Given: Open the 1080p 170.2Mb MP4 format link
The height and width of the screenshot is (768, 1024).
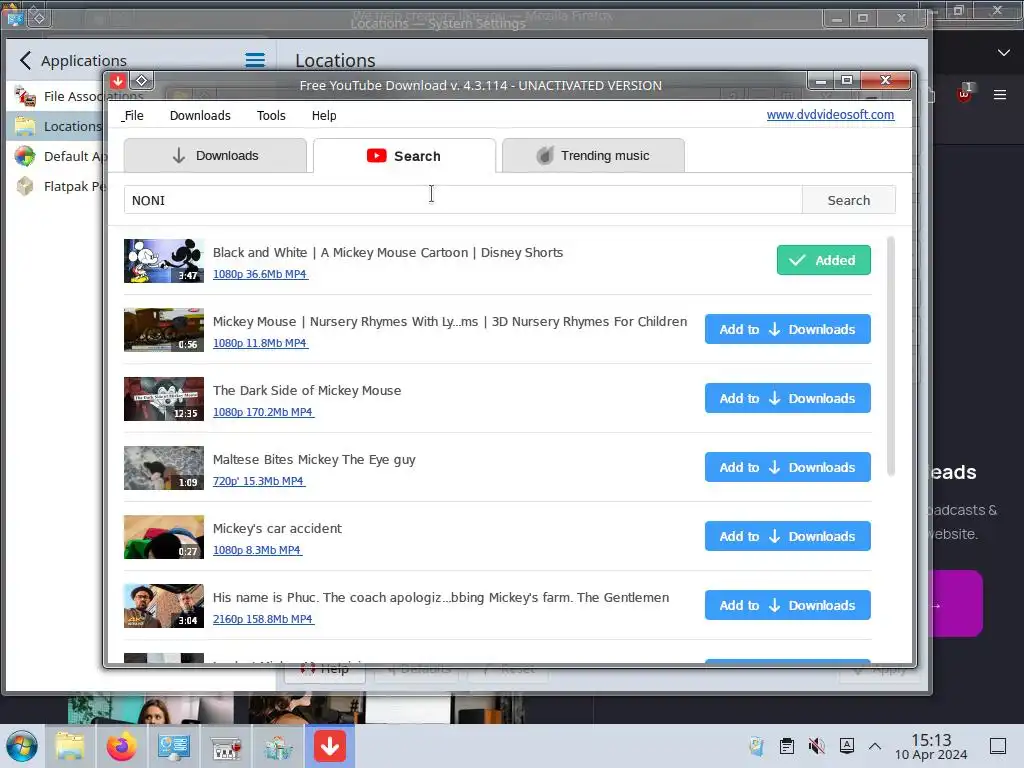Looking at the screenshot, I should (x=263, y=412).
